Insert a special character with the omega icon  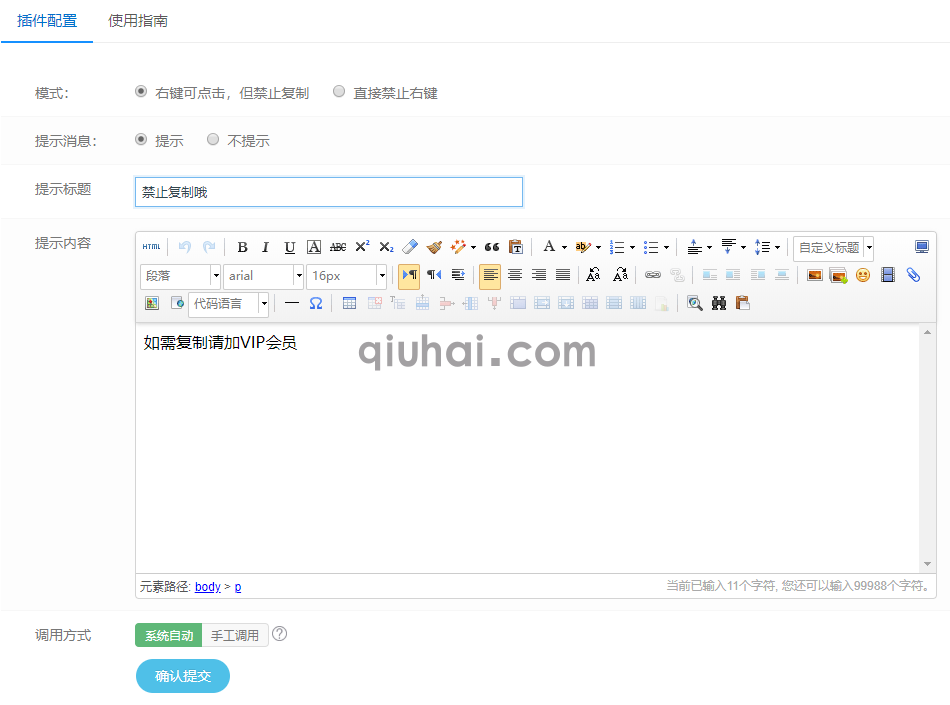tap(315, 303)
